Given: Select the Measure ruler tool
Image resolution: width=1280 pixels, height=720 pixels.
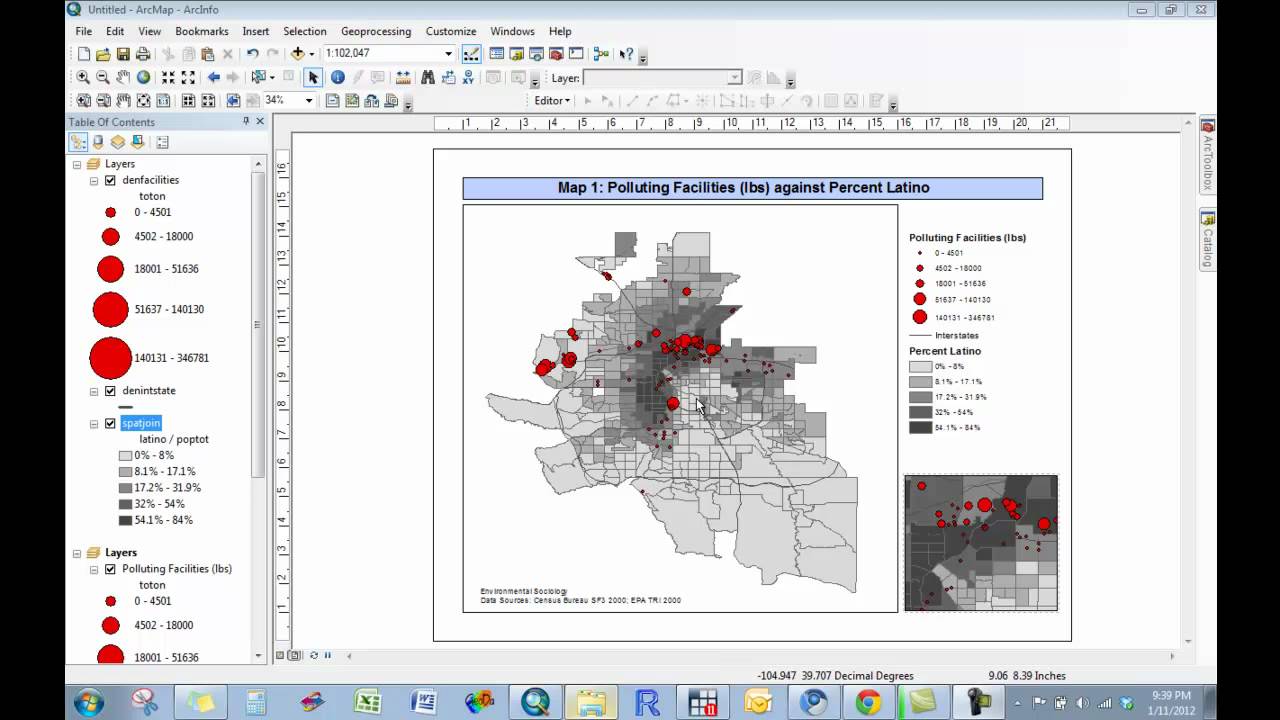Looking at the screenshot, I should click(403, 77).
